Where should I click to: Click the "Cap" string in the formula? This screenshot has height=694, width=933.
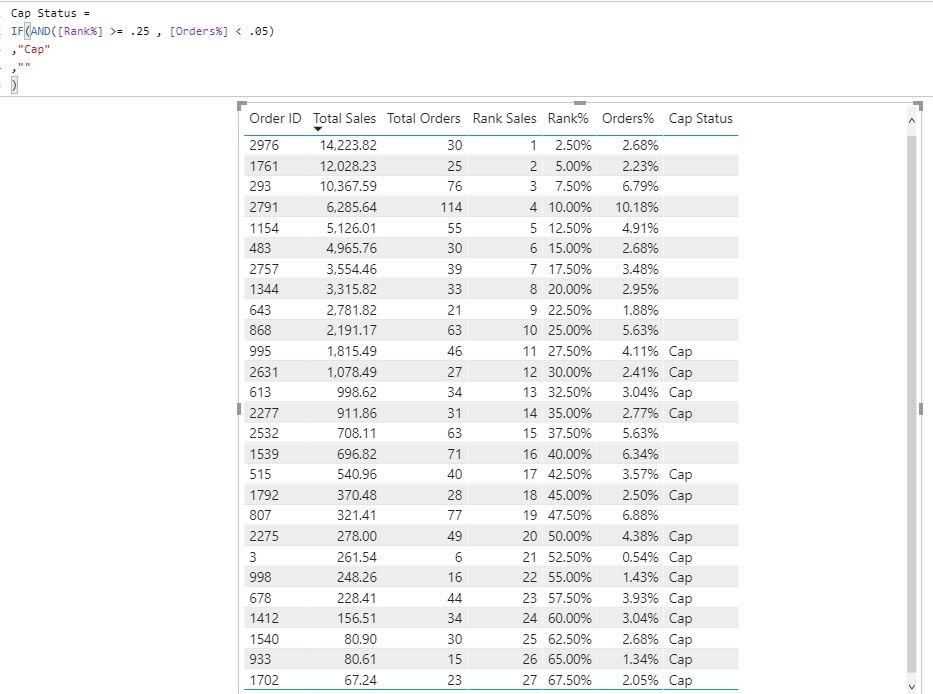pyautogui.click(x=34, y=49)
